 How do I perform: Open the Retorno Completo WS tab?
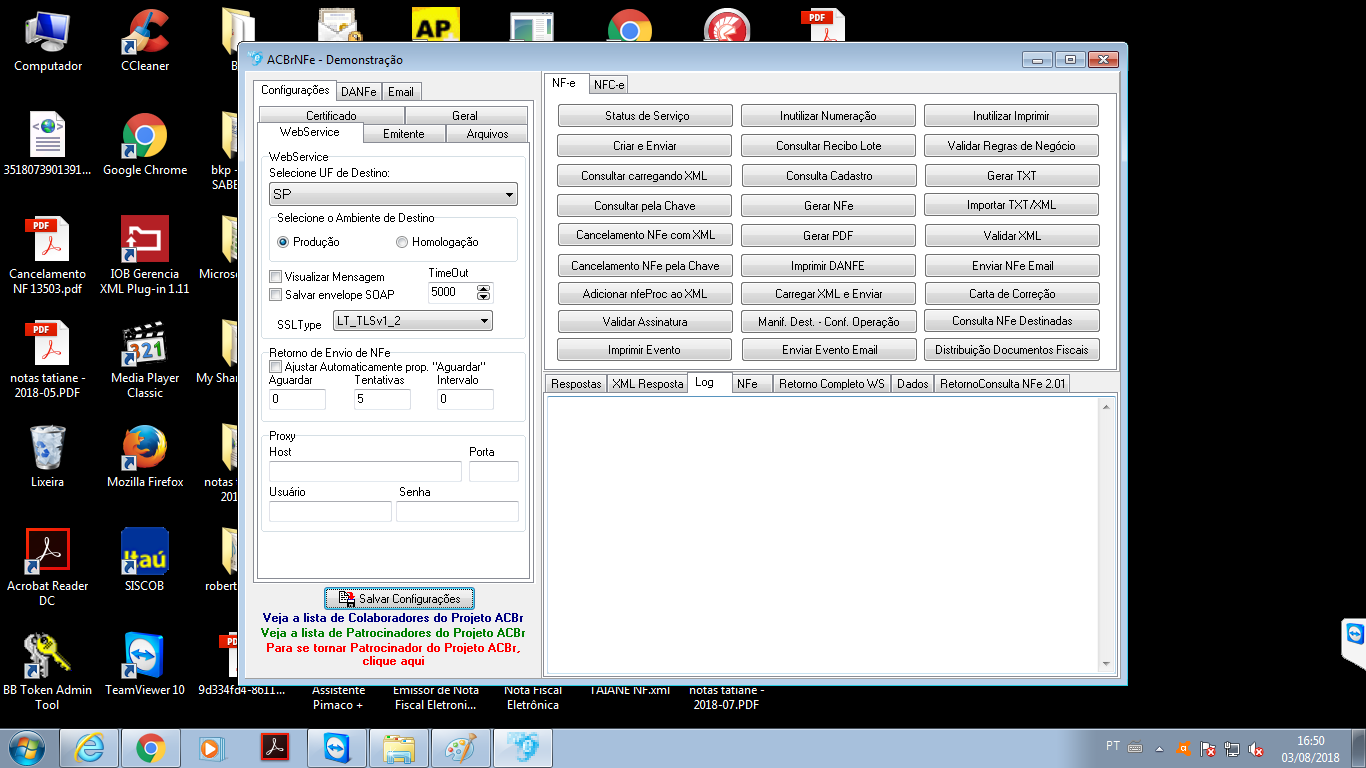coord(832,383)
